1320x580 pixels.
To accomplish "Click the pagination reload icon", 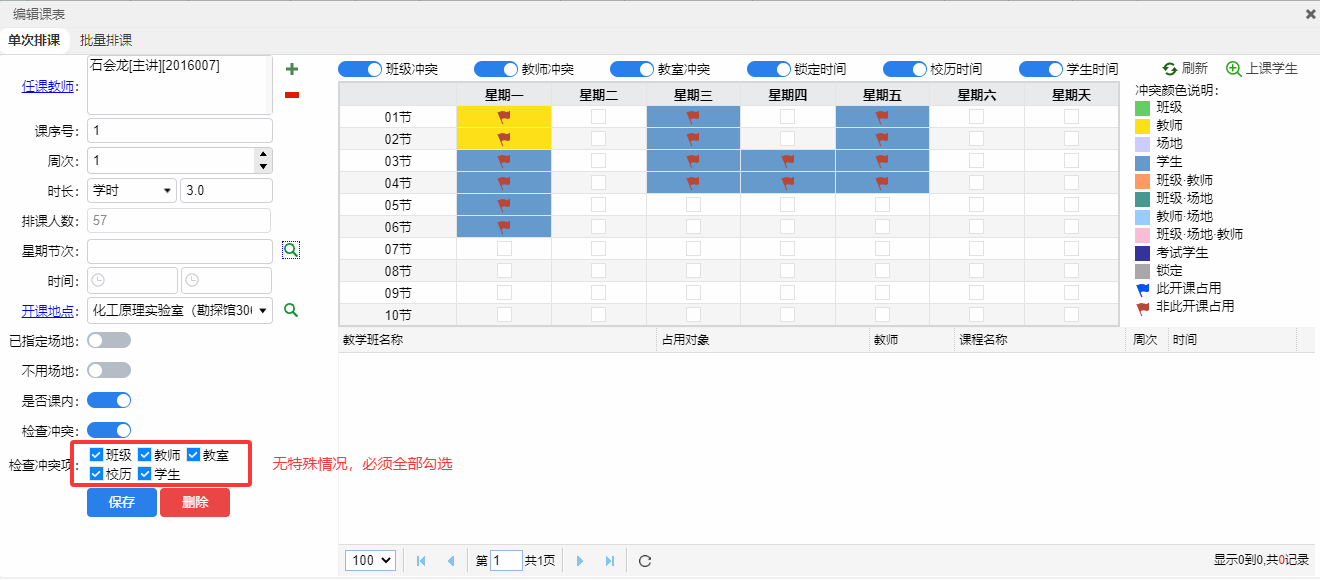I will [645, 561].
